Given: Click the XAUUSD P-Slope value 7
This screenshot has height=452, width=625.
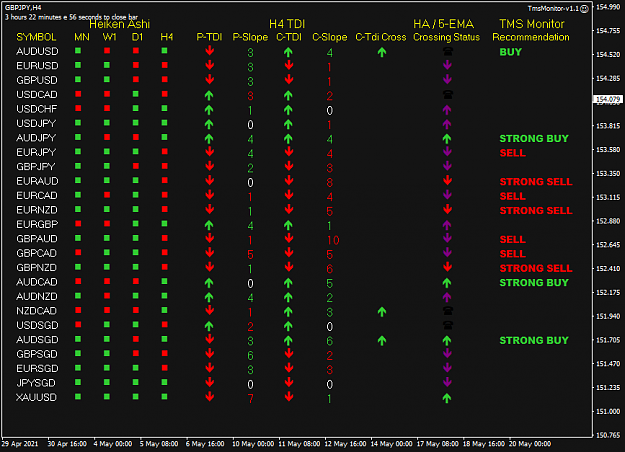Looking at the screenshot, I should [250, 399].
